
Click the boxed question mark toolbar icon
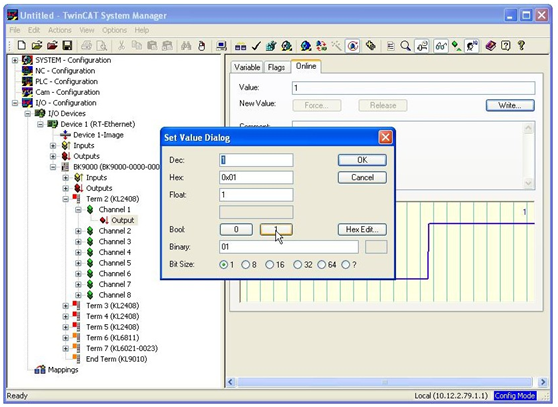pyautogui.click(x=506, y=46)
